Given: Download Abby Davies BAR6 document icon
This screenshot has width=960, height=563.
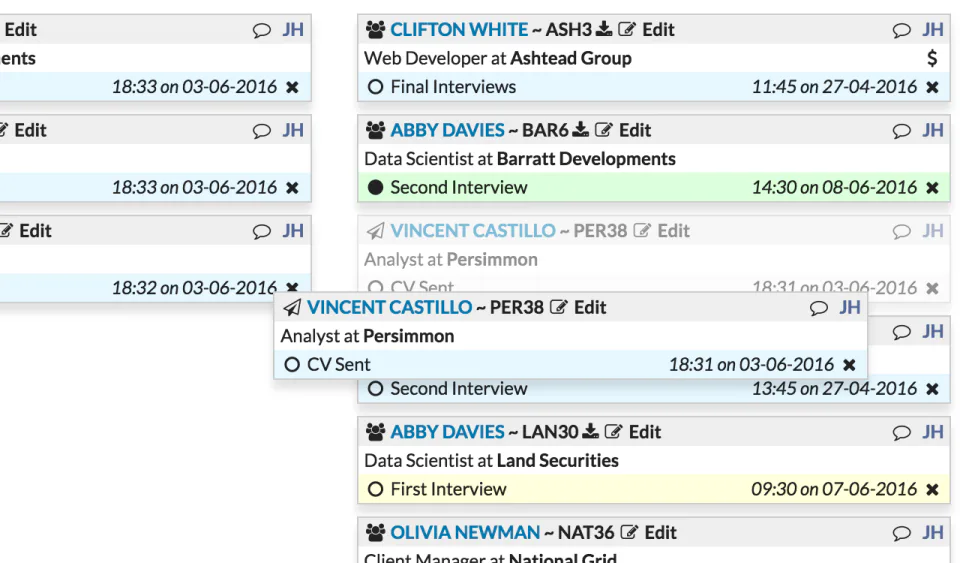Looking at the screenshot, I should tap(580, 129).
